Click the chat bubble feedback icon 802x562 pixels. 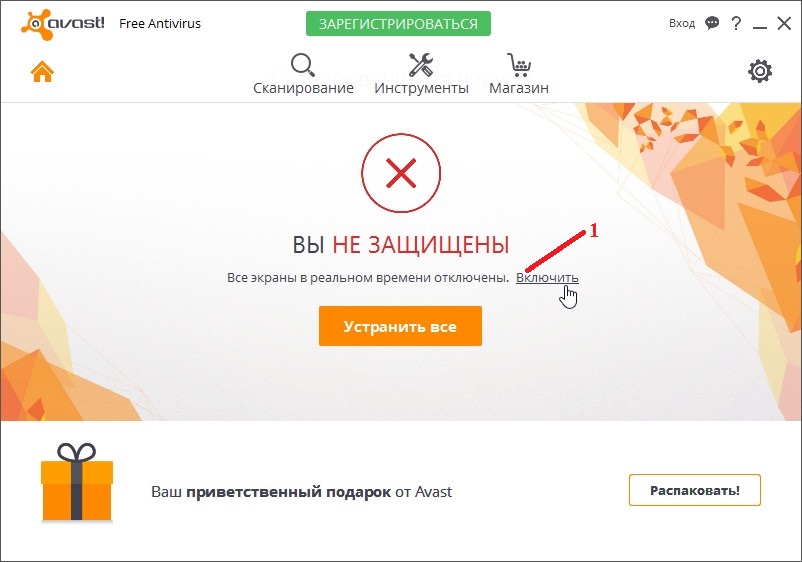click(712, 23)
